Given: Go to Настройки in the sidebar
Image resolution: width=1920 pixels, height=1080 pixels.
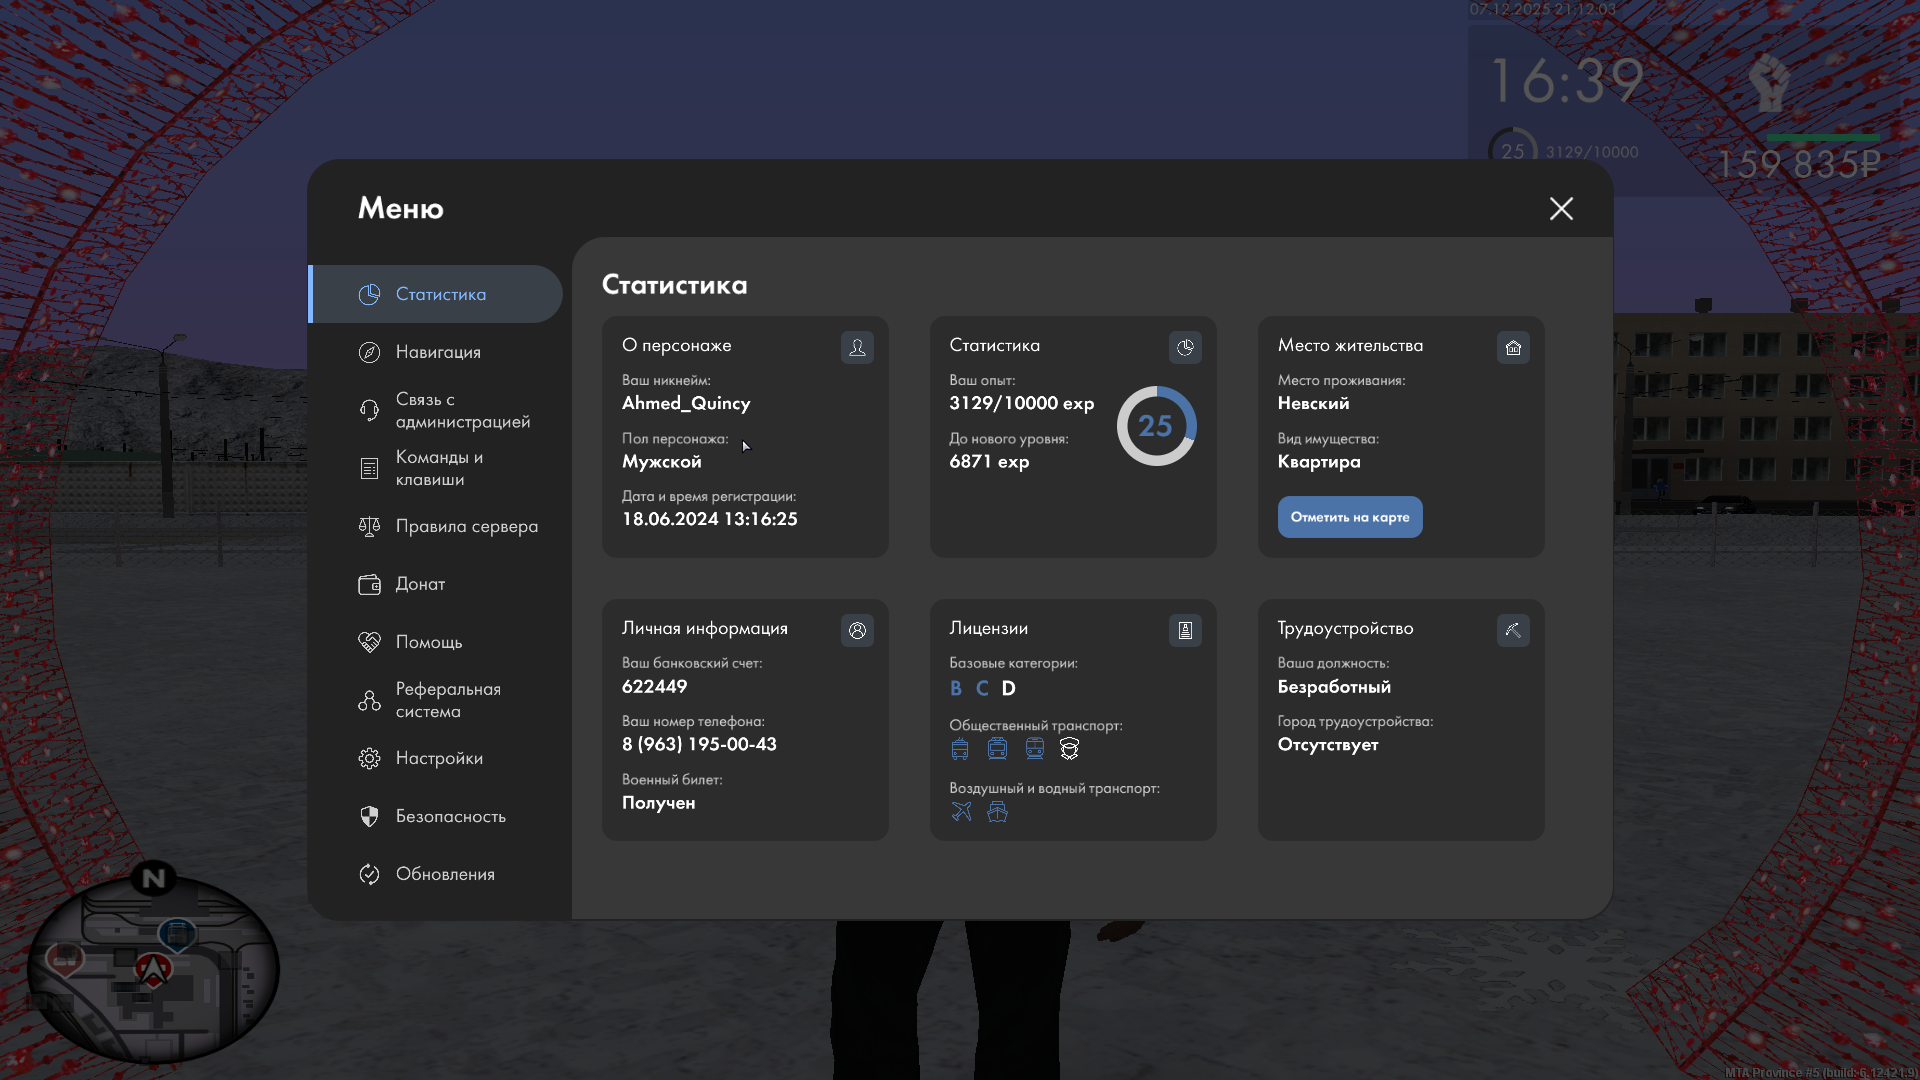Looking at the screenshot, I should 438,758.
